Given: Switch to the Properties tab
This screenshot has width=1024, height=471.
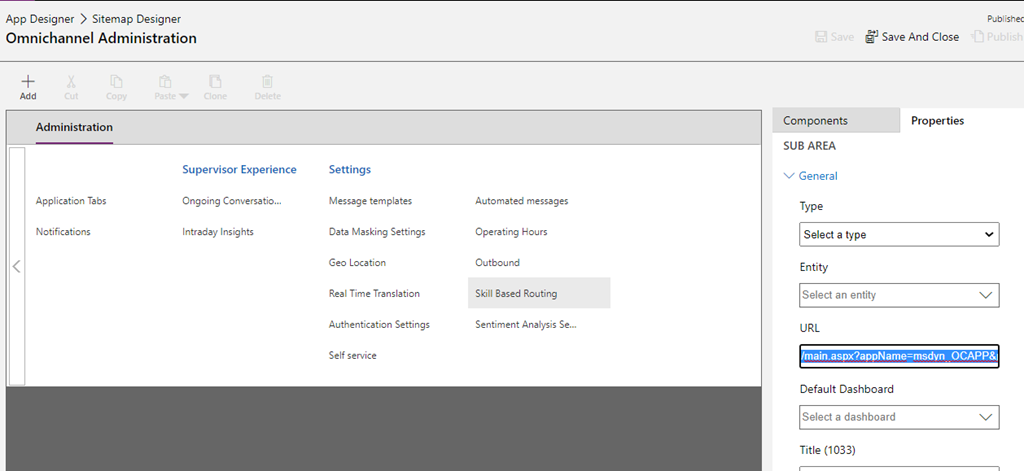Looking at the screenshot, I should pos(938,121).
